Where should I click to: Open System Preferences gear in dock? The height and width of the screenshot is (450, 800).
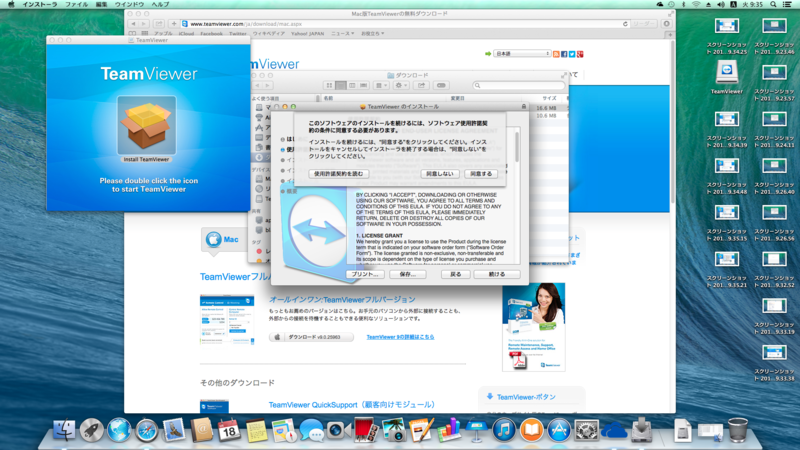tap(586, 430)
